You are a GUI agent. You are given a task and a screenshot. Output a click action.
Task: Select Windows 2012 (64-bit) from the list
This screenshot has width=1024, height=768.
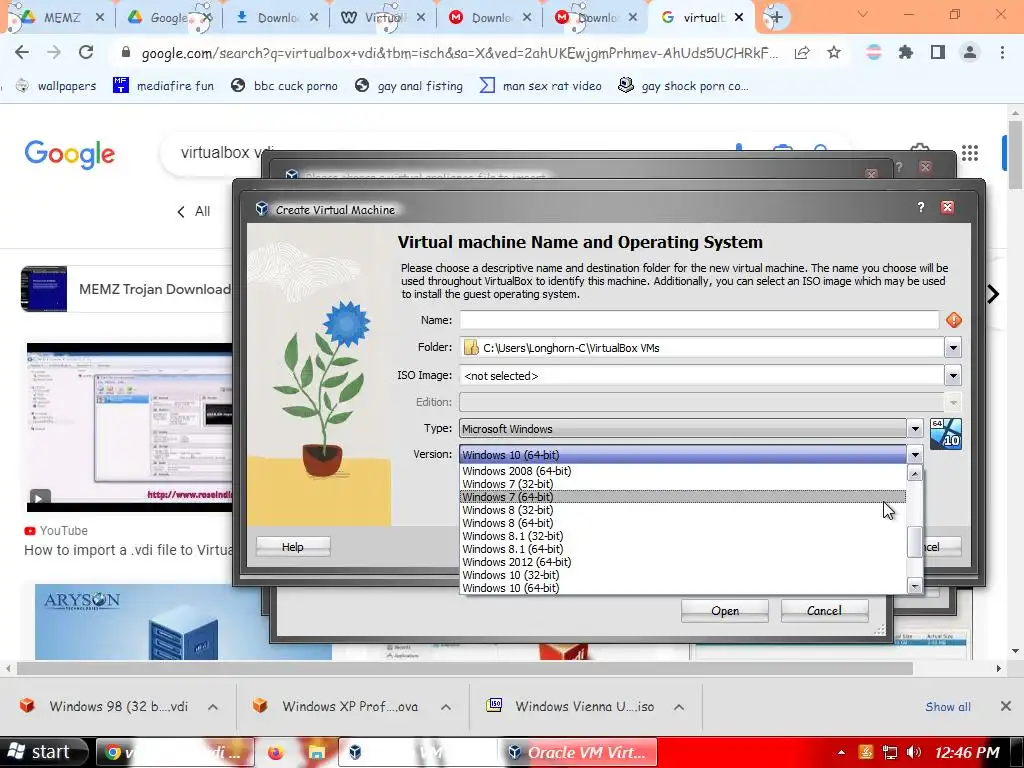683,562
